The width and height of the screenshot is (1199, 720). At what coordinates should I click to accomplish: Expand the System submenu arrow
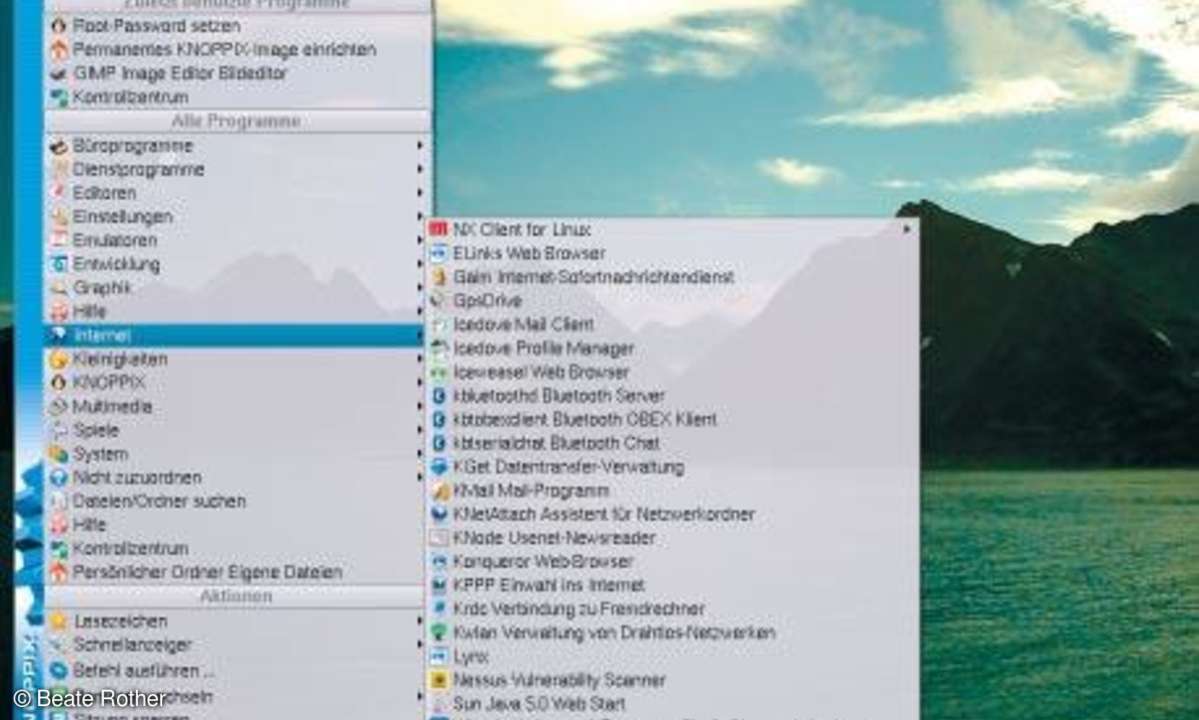click(x=419, y=453)
